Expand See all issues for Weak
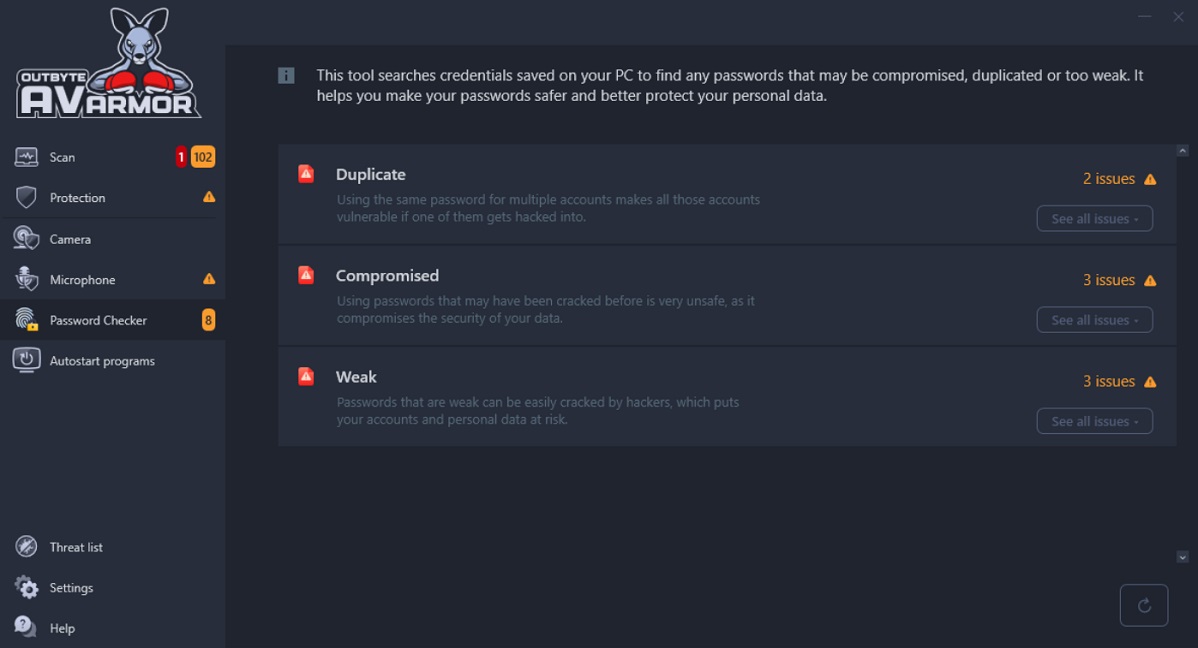1198x648 pixels. click(x=1094, y=421)
